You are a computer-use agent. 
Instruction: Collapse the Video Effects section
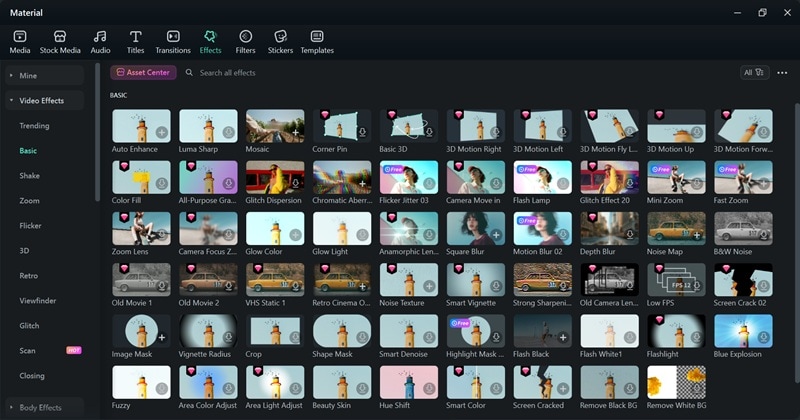point(45,101)
